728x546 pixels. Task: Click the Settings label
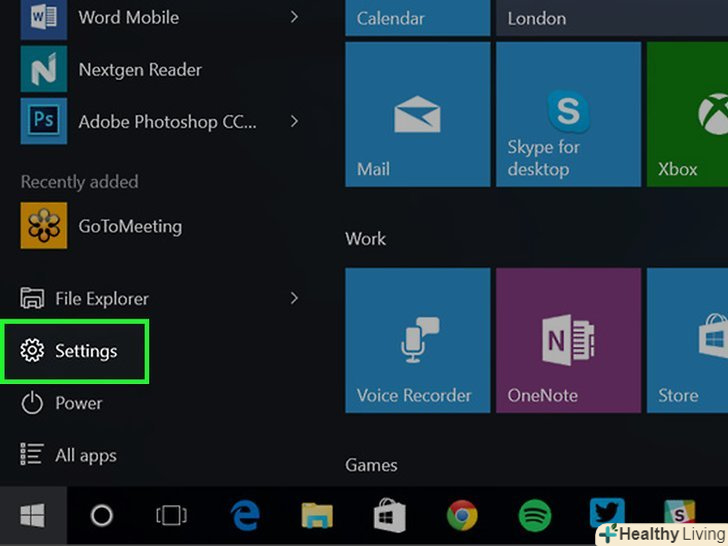(86, 351)
